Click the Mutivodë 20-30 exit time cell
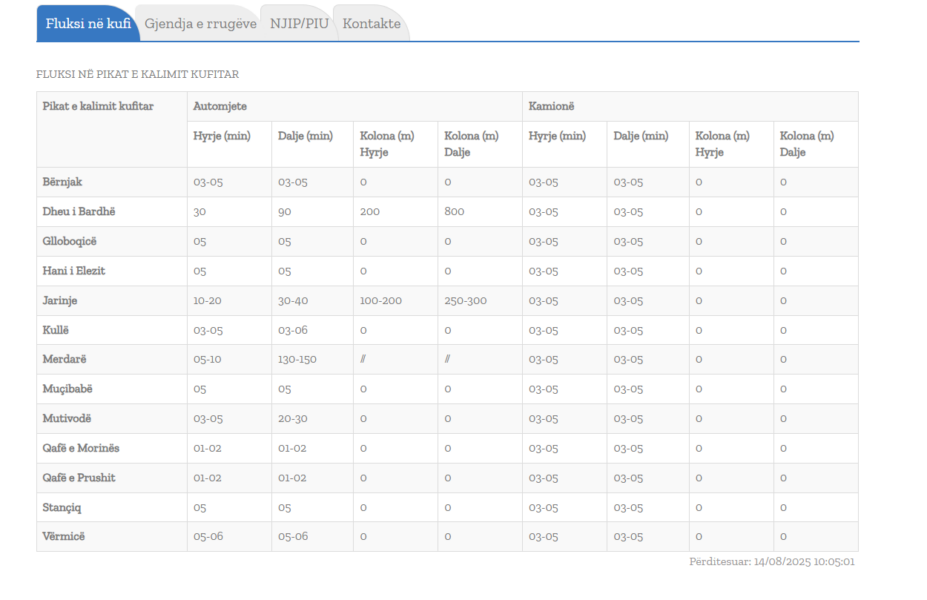Image resolution: width=927 pixels, height=600 pixels. 292,418
